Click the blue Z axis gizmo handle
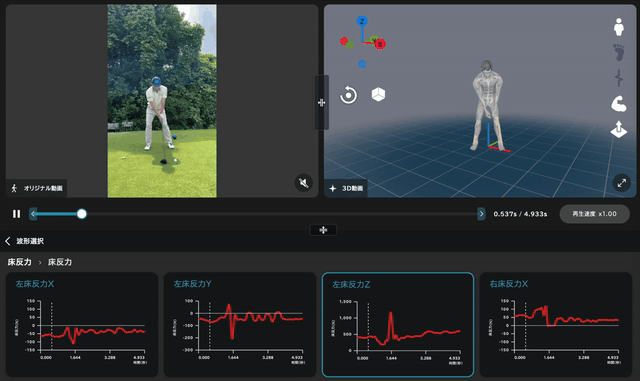Screen dimensions: 640x381 [362, 21]
